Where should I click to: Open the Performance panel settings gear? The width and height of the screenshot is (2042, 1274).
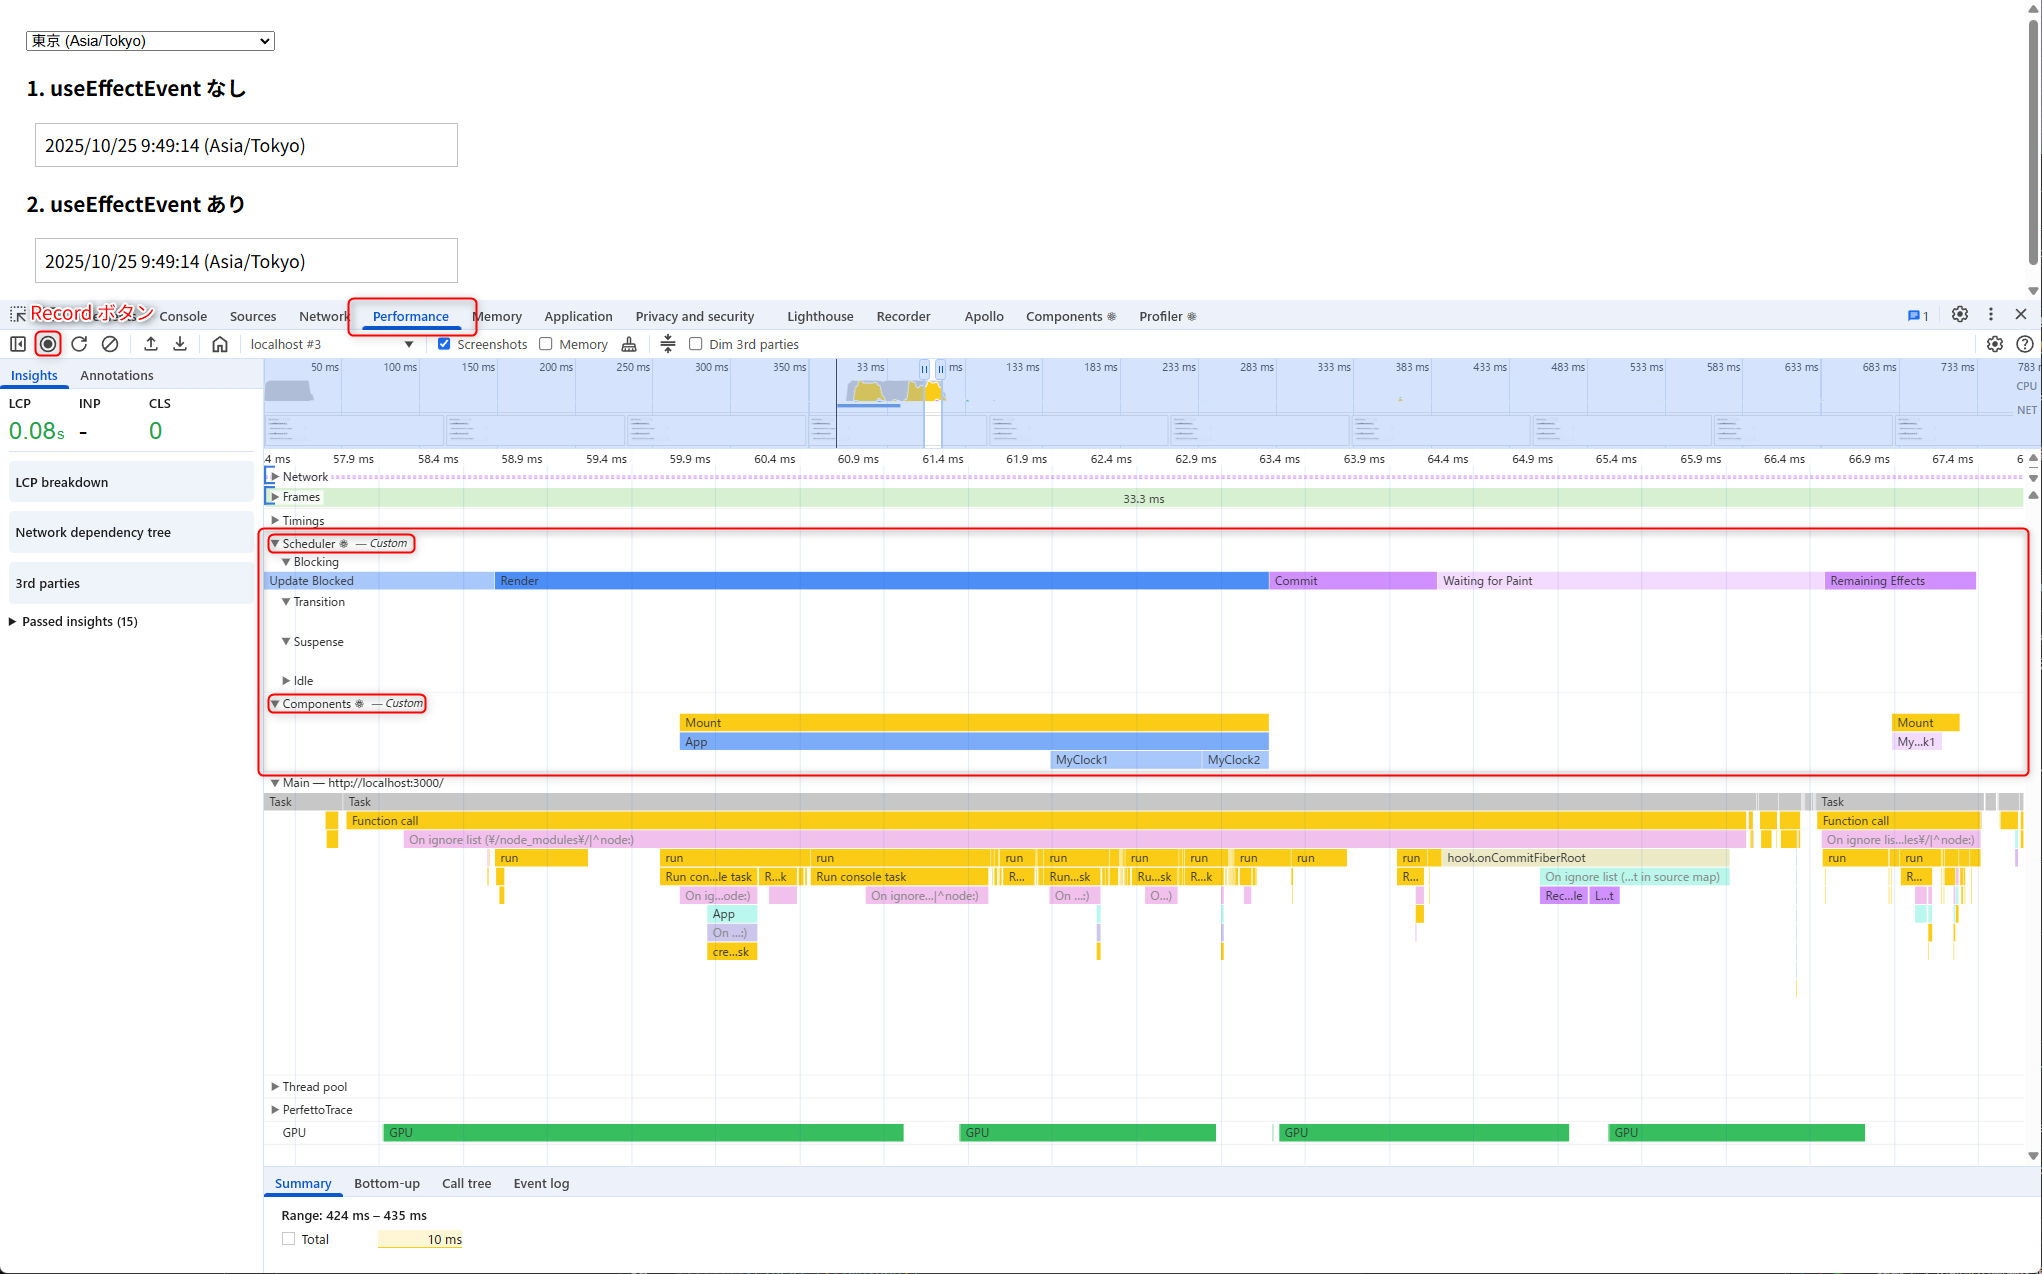pyautogui.click(x=1995, y=344)
